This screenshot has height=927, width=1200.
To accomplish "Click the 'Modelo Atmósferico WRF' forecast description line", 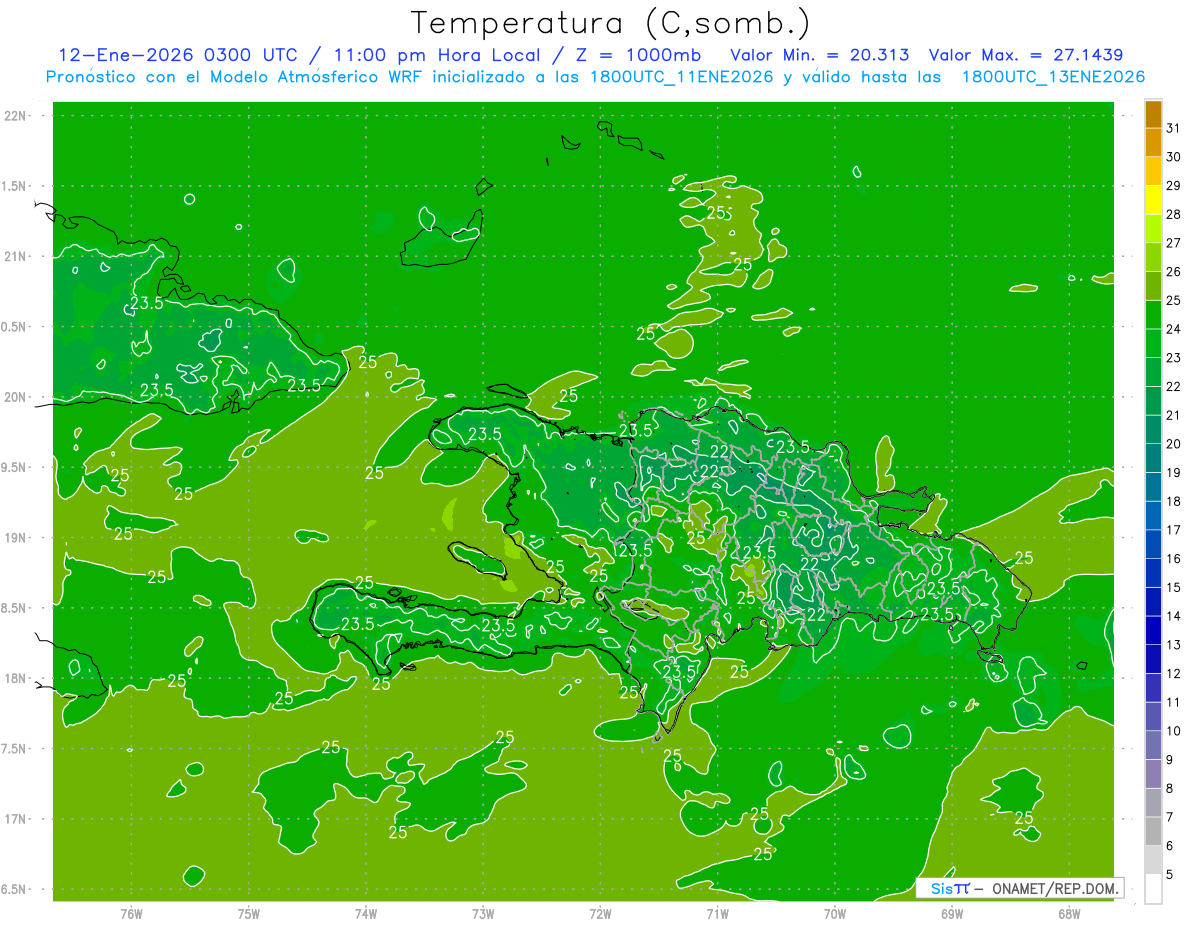I will pyautogui.click(x=595, y=77).
